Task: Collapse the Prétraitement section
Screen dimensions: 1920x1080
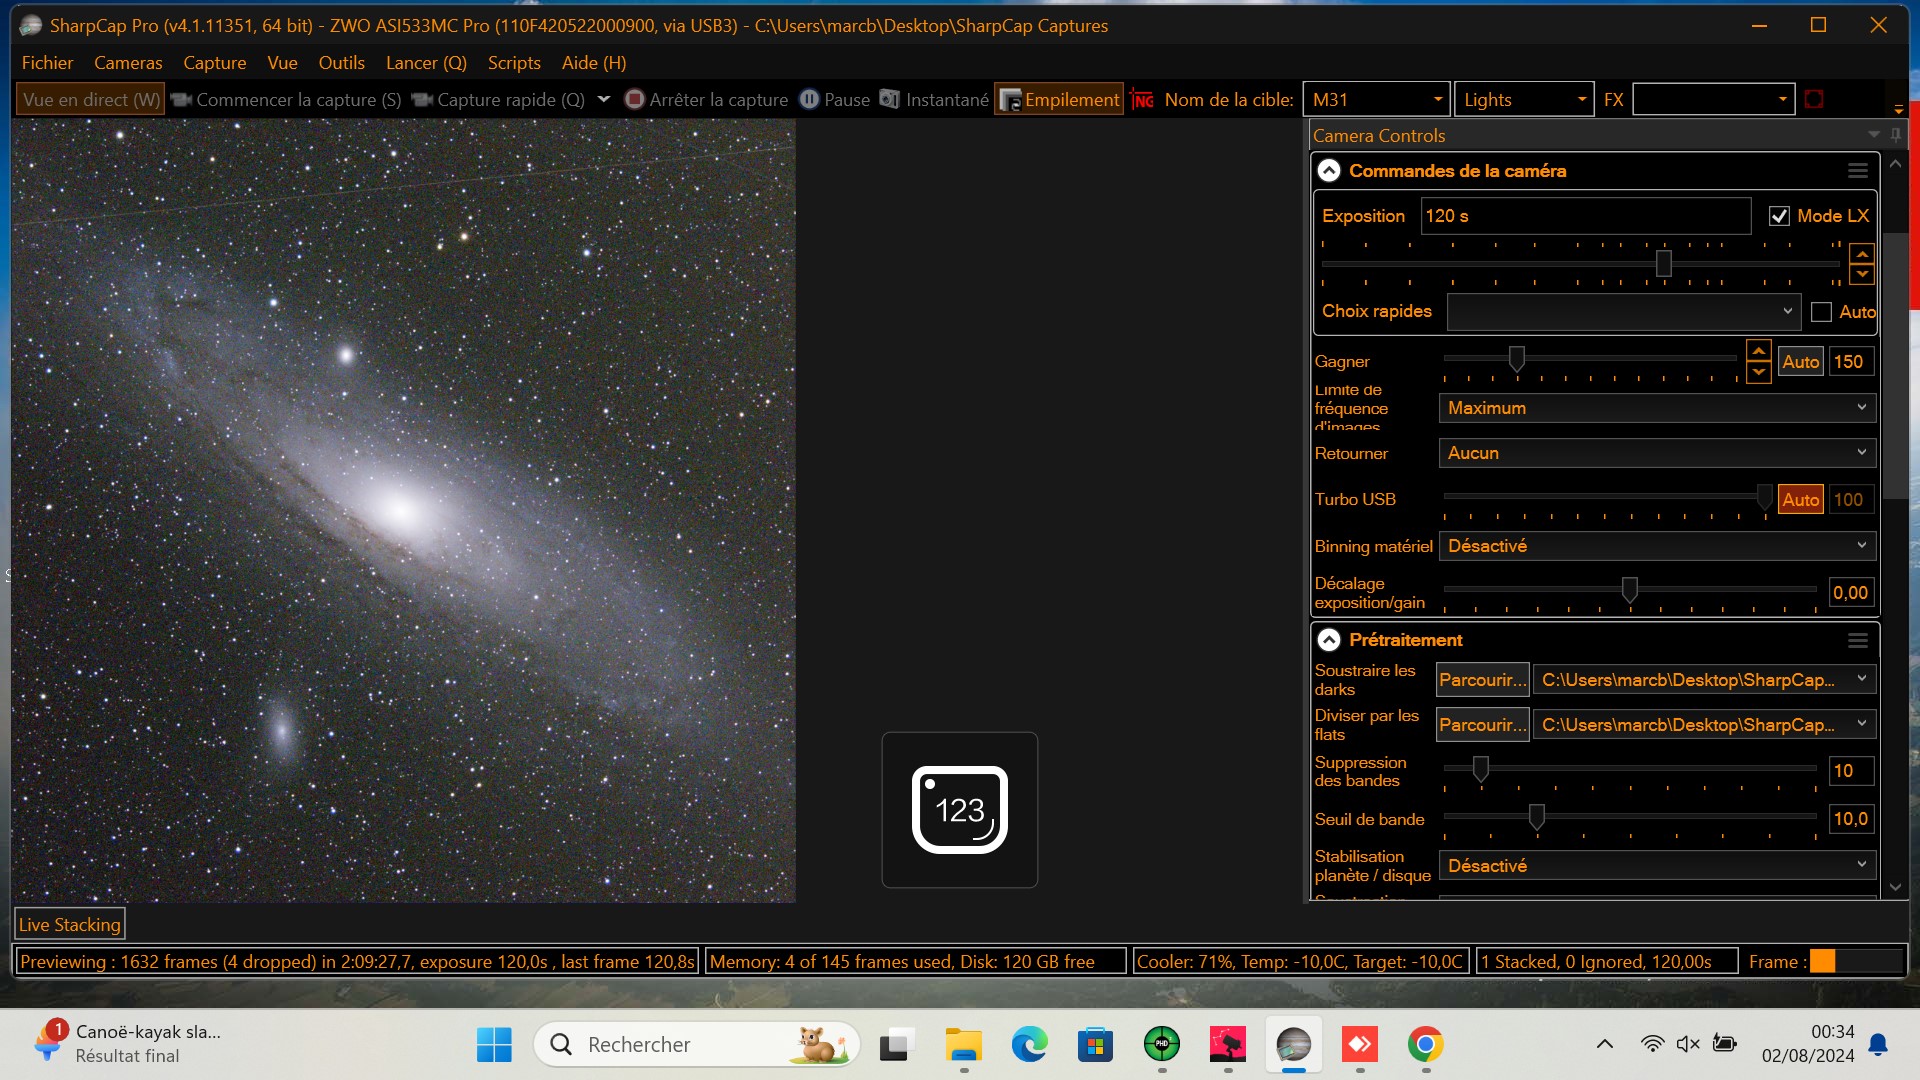Action: 1329,640
